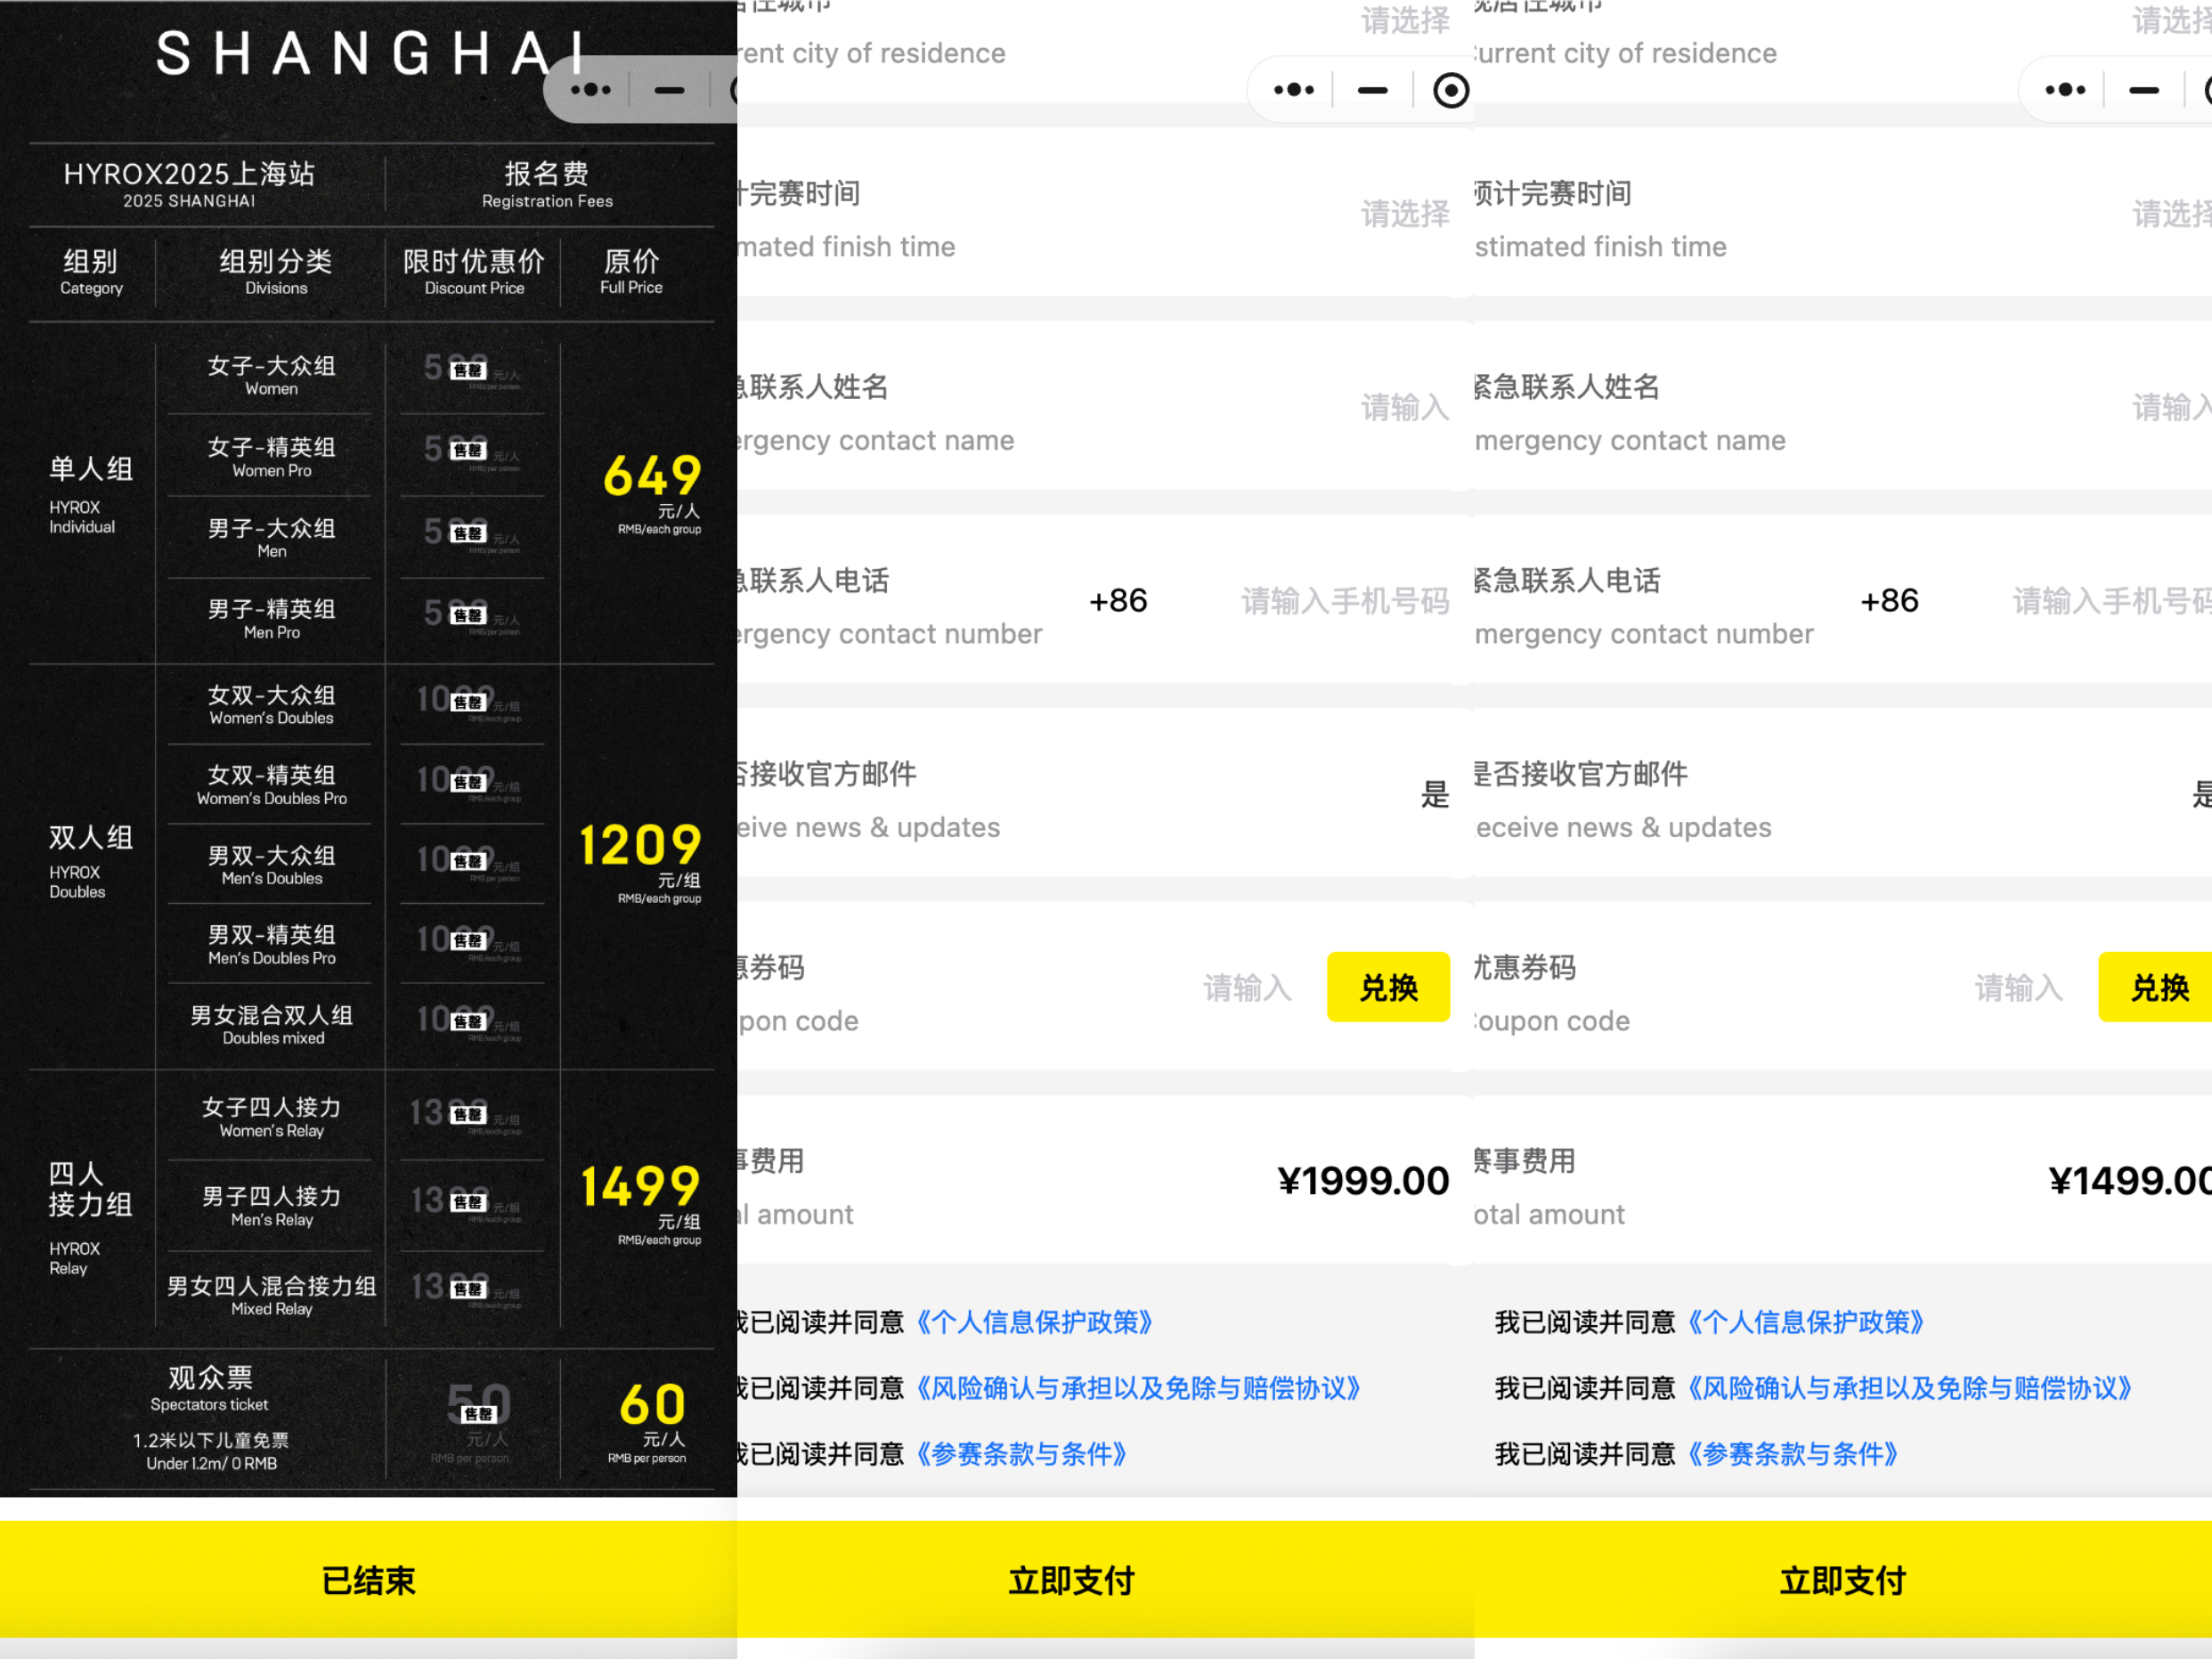Screen dimensions: 2212x1659
Task: Tap the yellow 兑换 button in the middle panel
Action: pos(1388,987)
